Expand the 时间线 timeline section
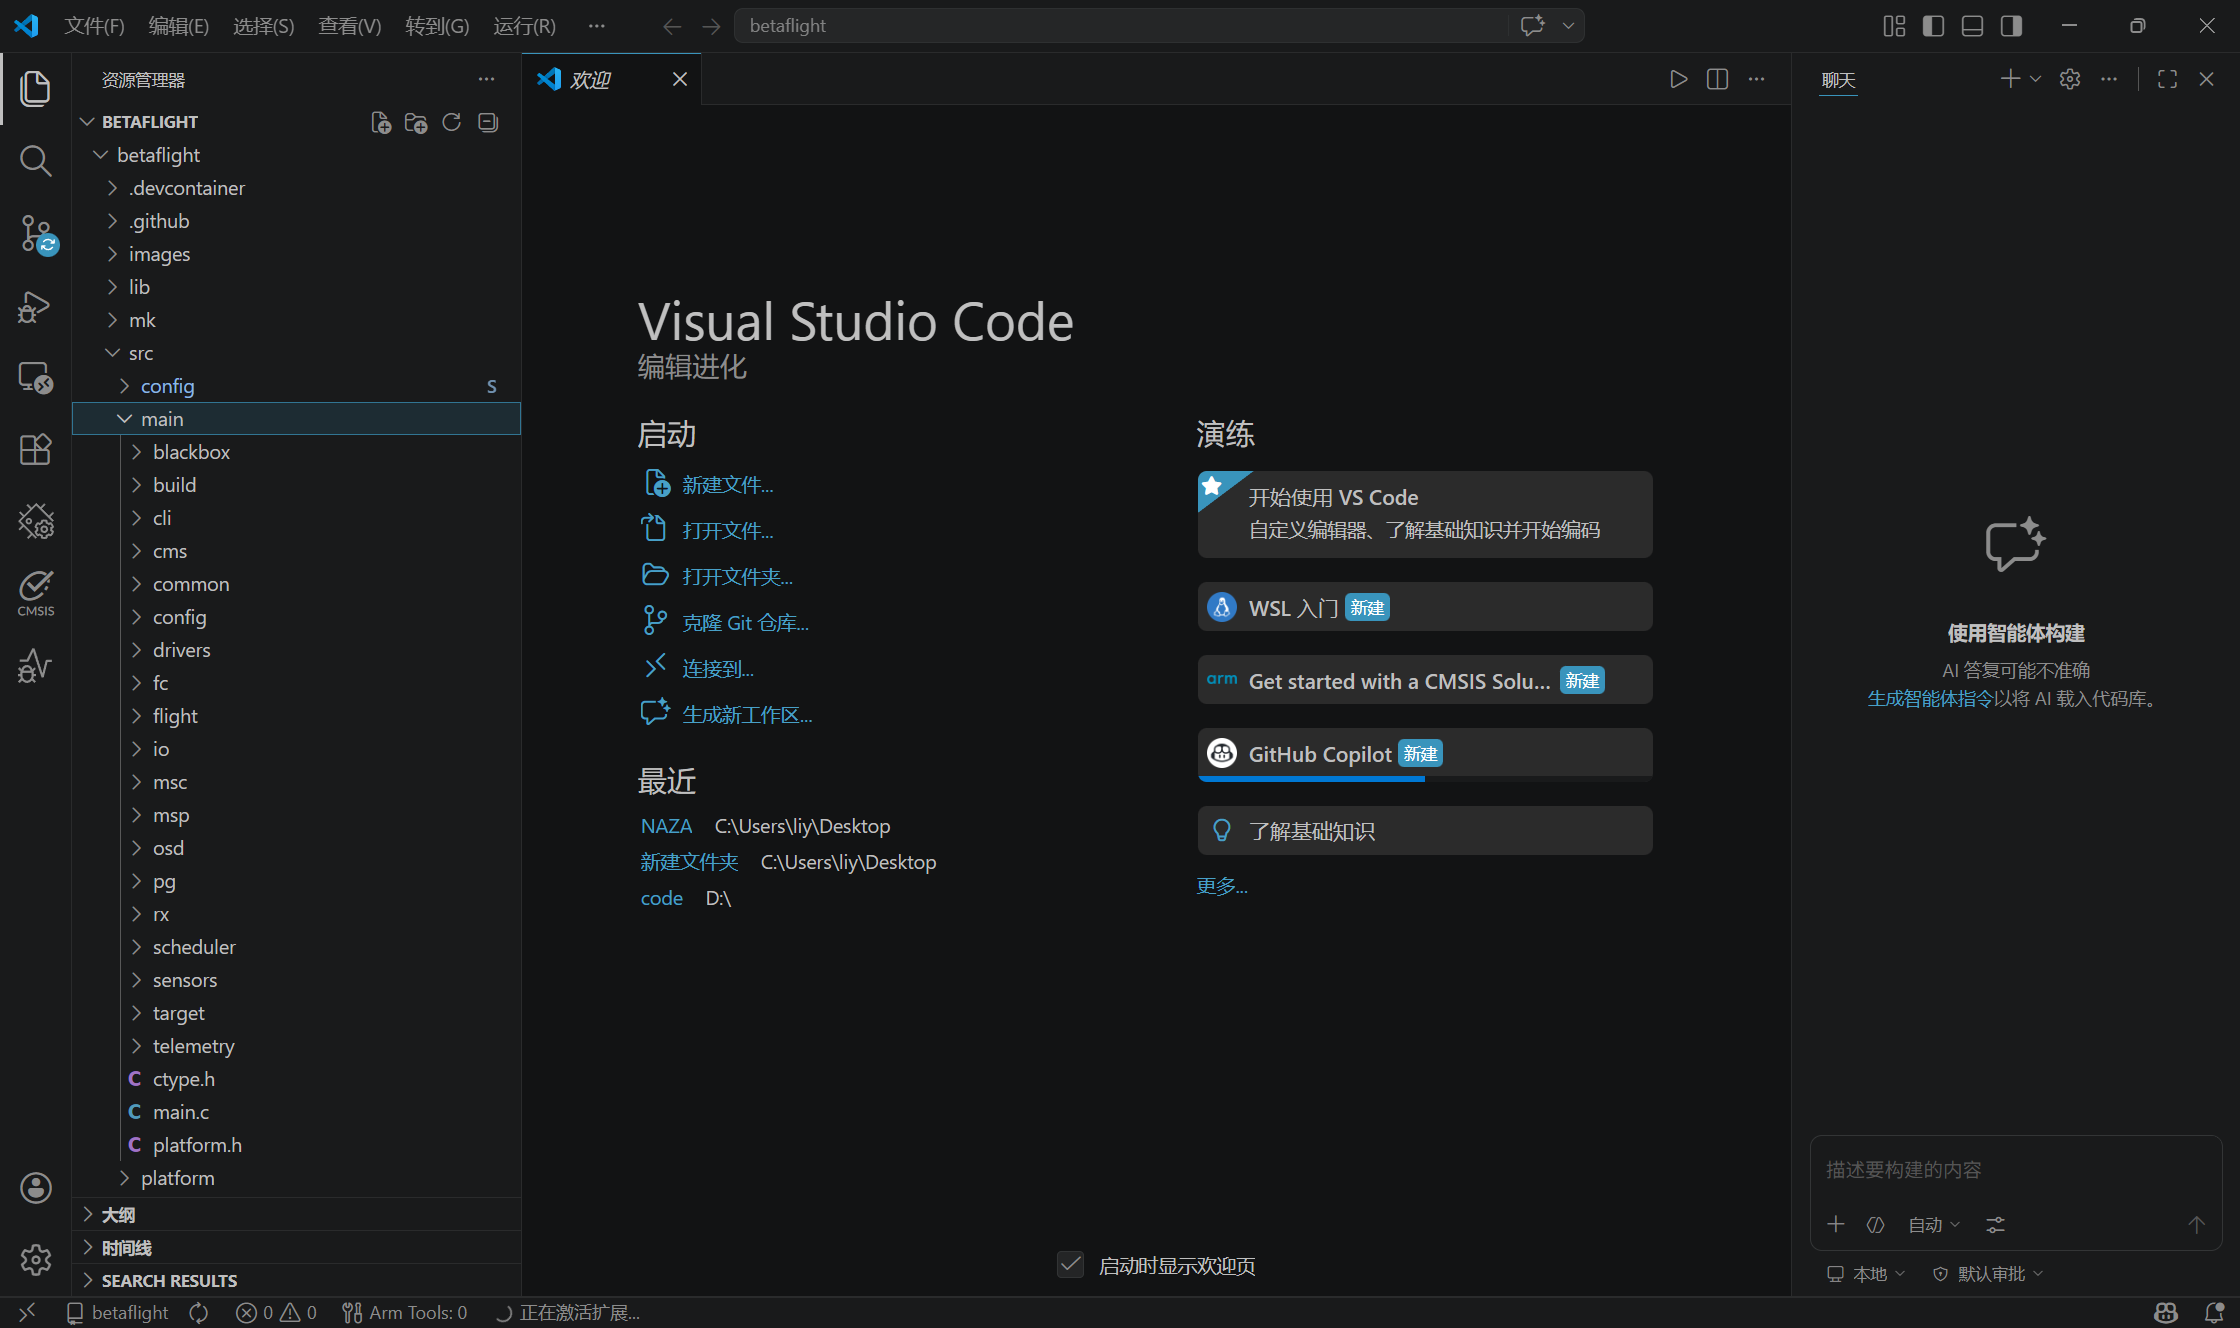 tap(296, 1248)
